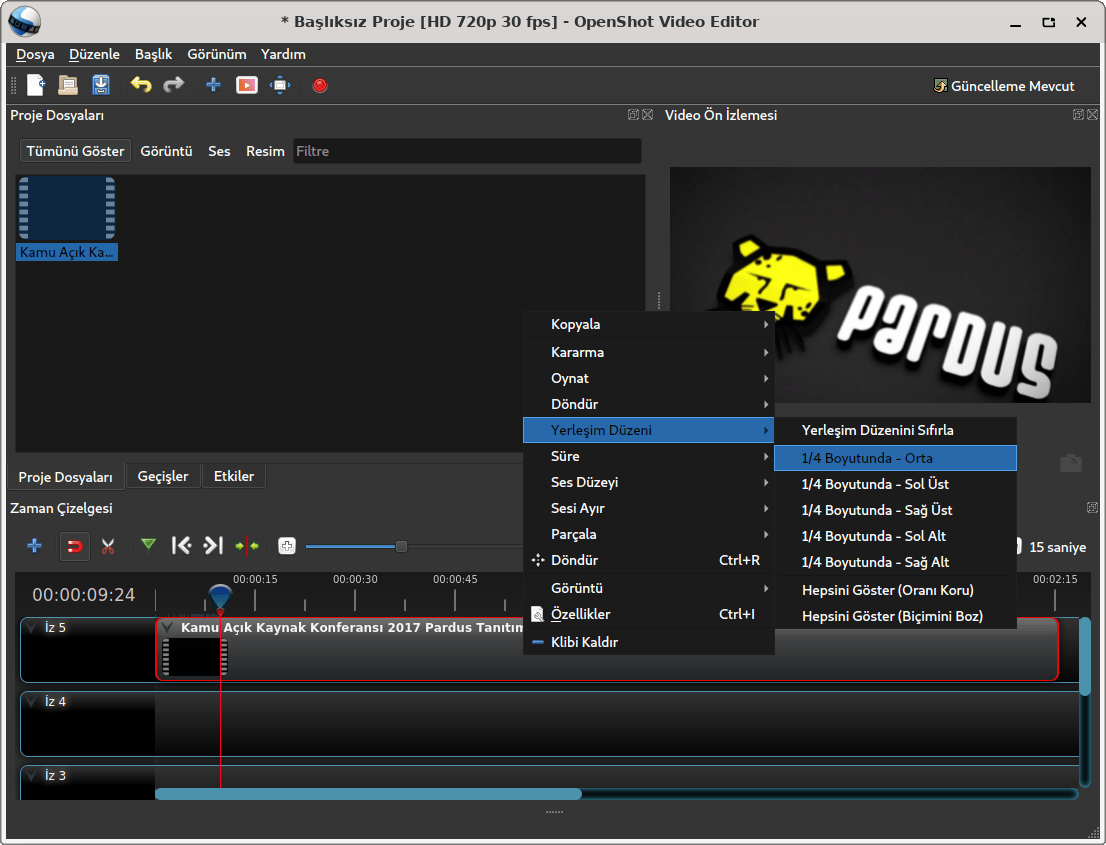Click the timeline zoom slider handle
The height and width of the screenshot is (845, 1106).
[401, 546]
